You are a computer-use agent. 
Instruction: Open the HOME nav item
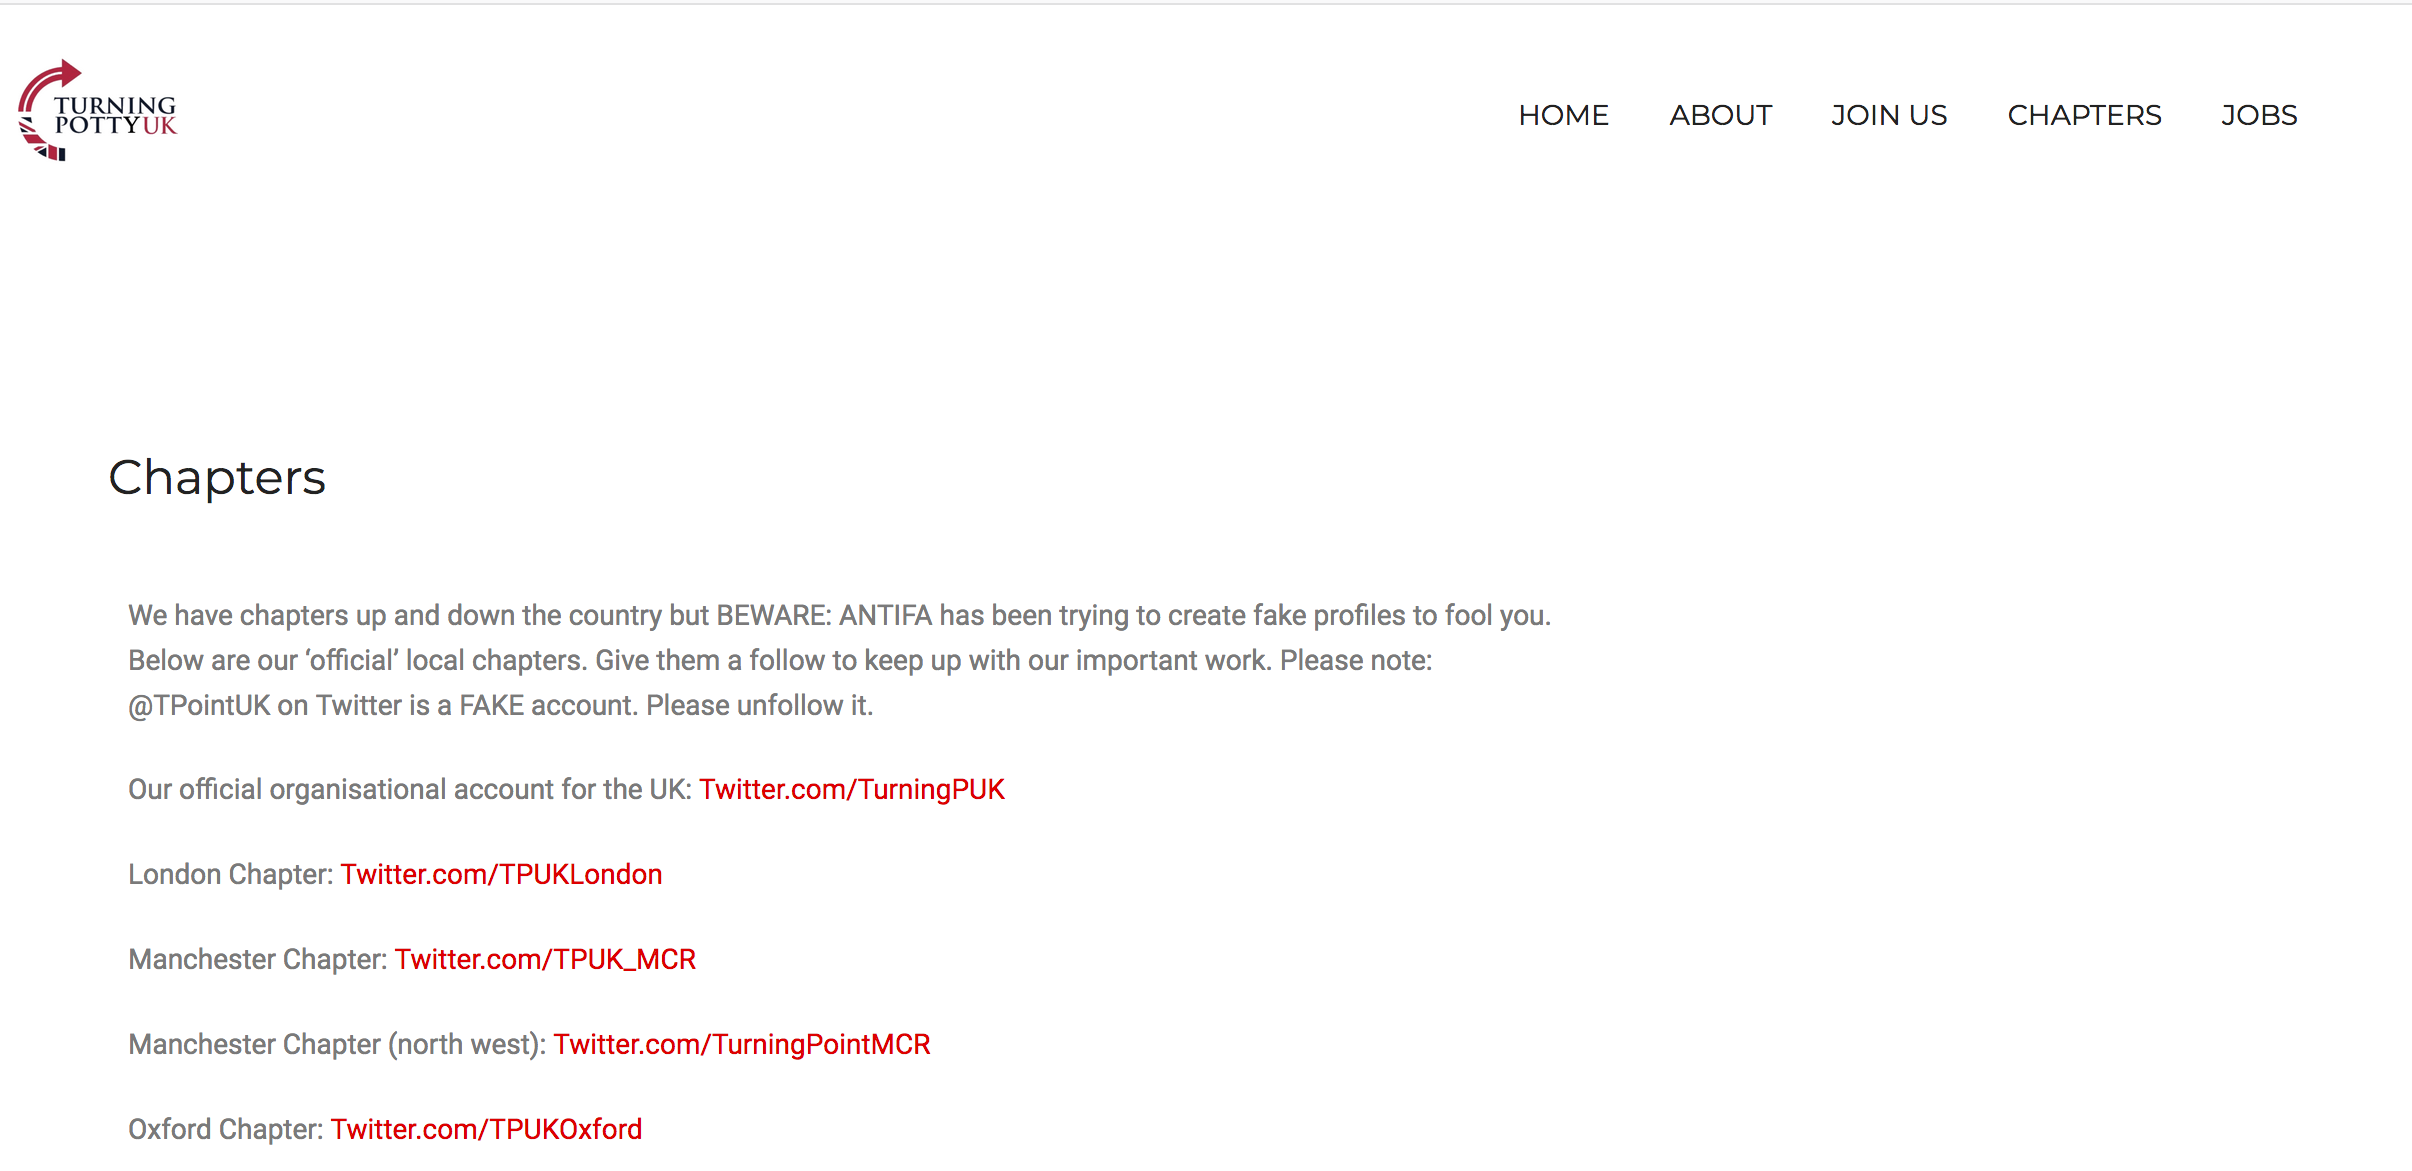tap(1563, 116)
